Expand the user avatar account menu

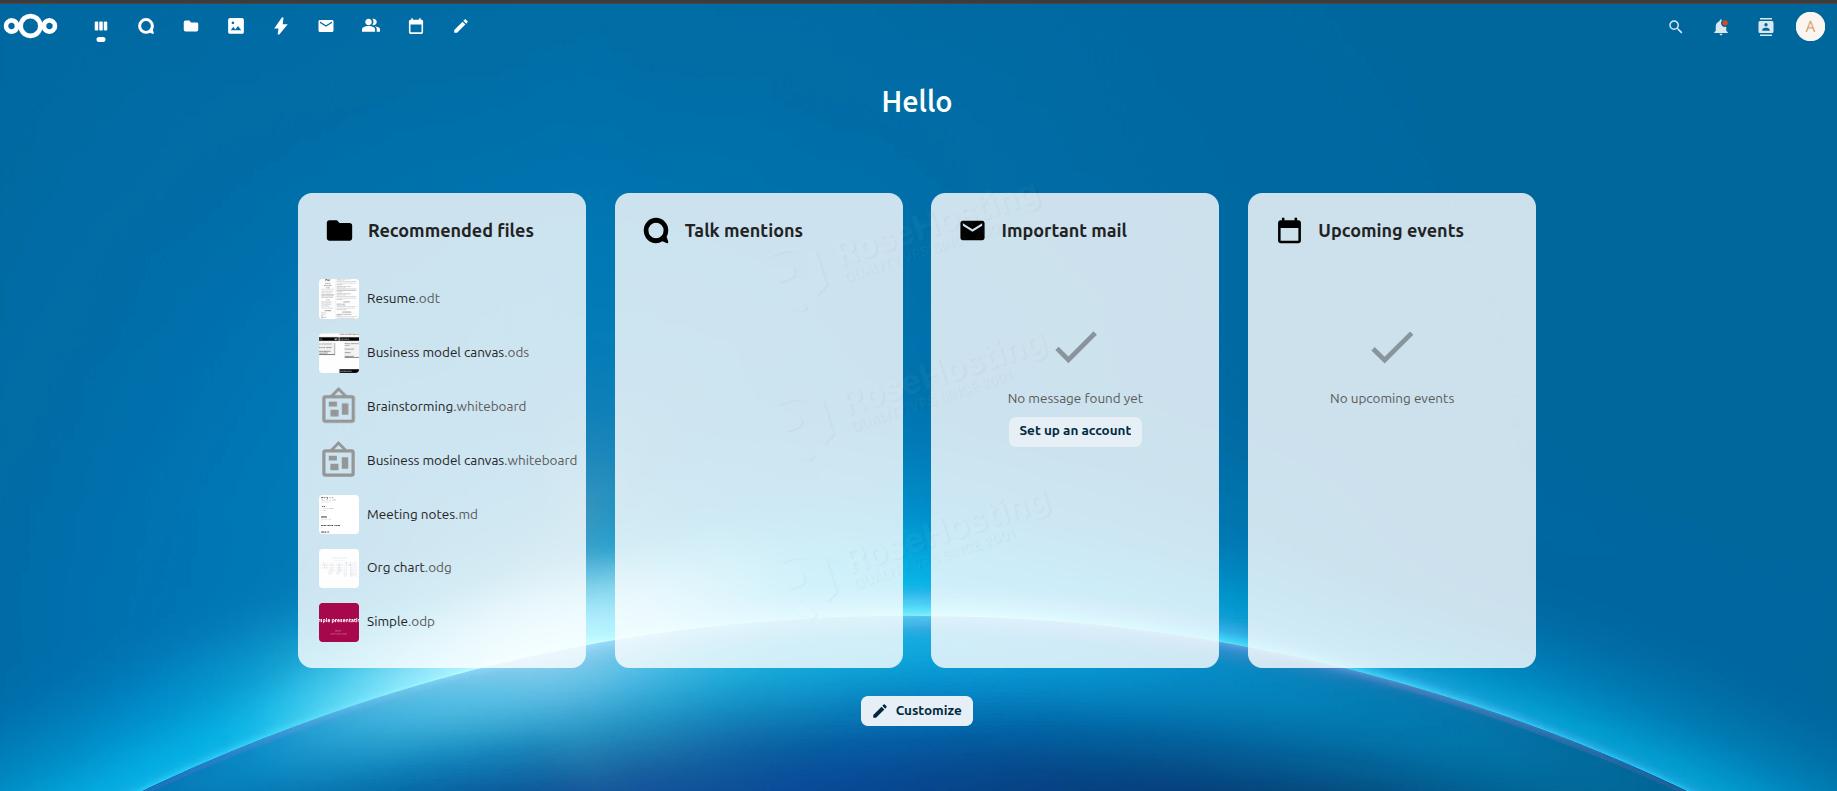(1810, 27)
